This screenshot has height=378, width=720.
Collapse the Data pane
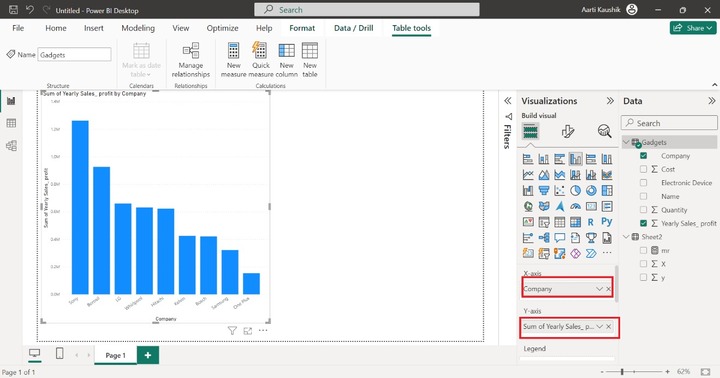coord(711,101)
